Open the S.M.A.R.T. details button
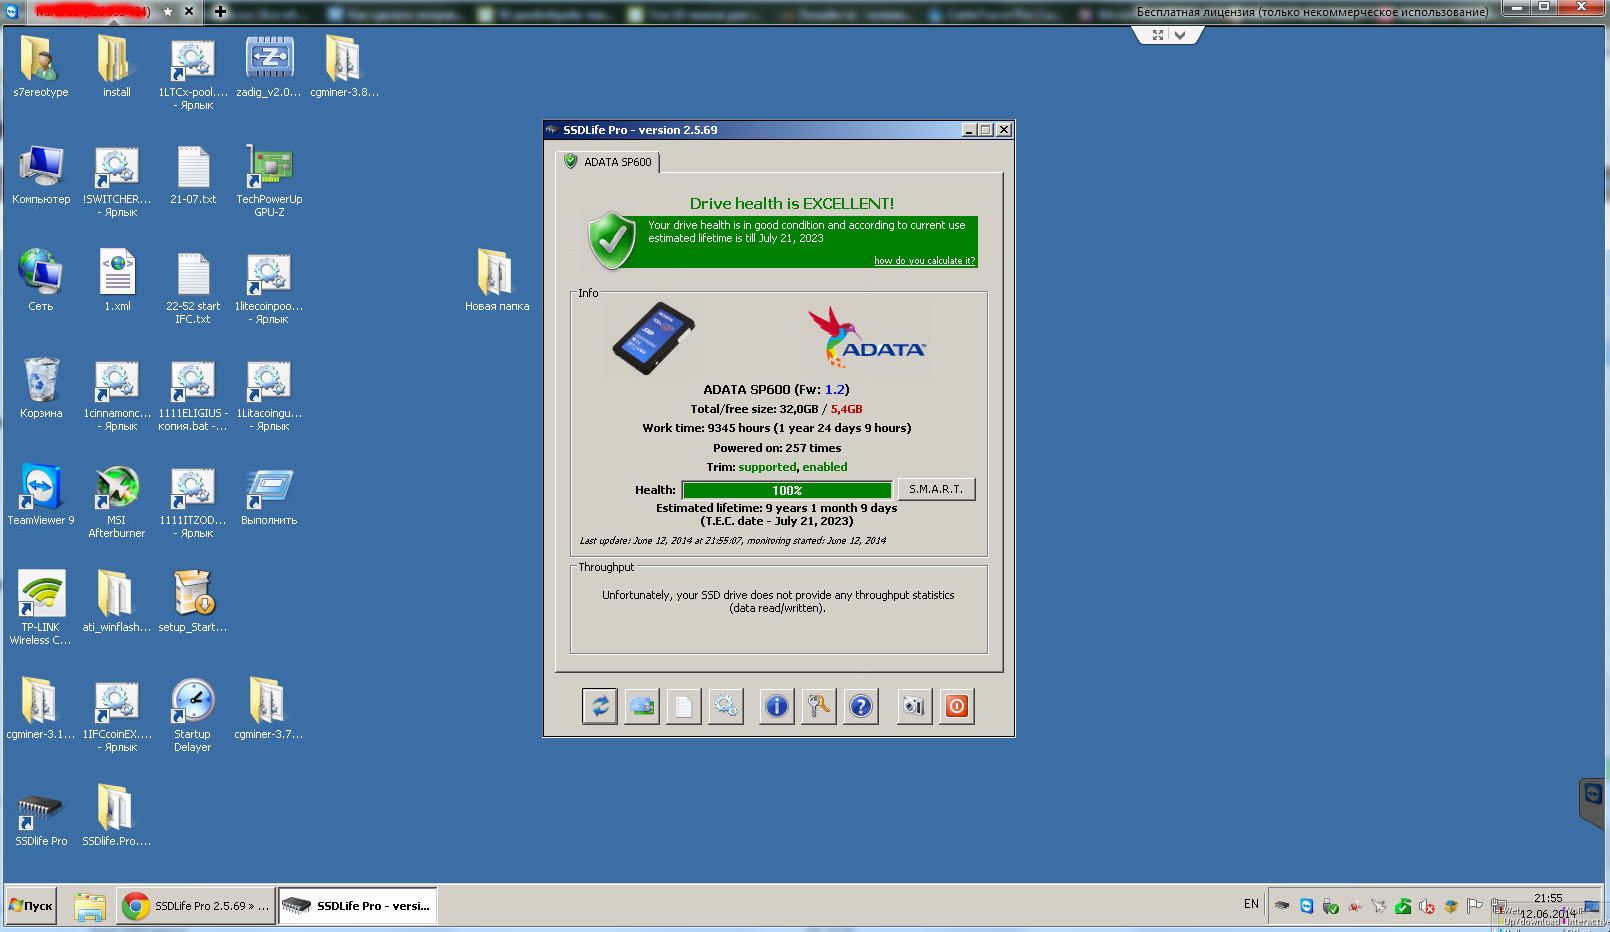1610x932 pixels. click(936, 489)
